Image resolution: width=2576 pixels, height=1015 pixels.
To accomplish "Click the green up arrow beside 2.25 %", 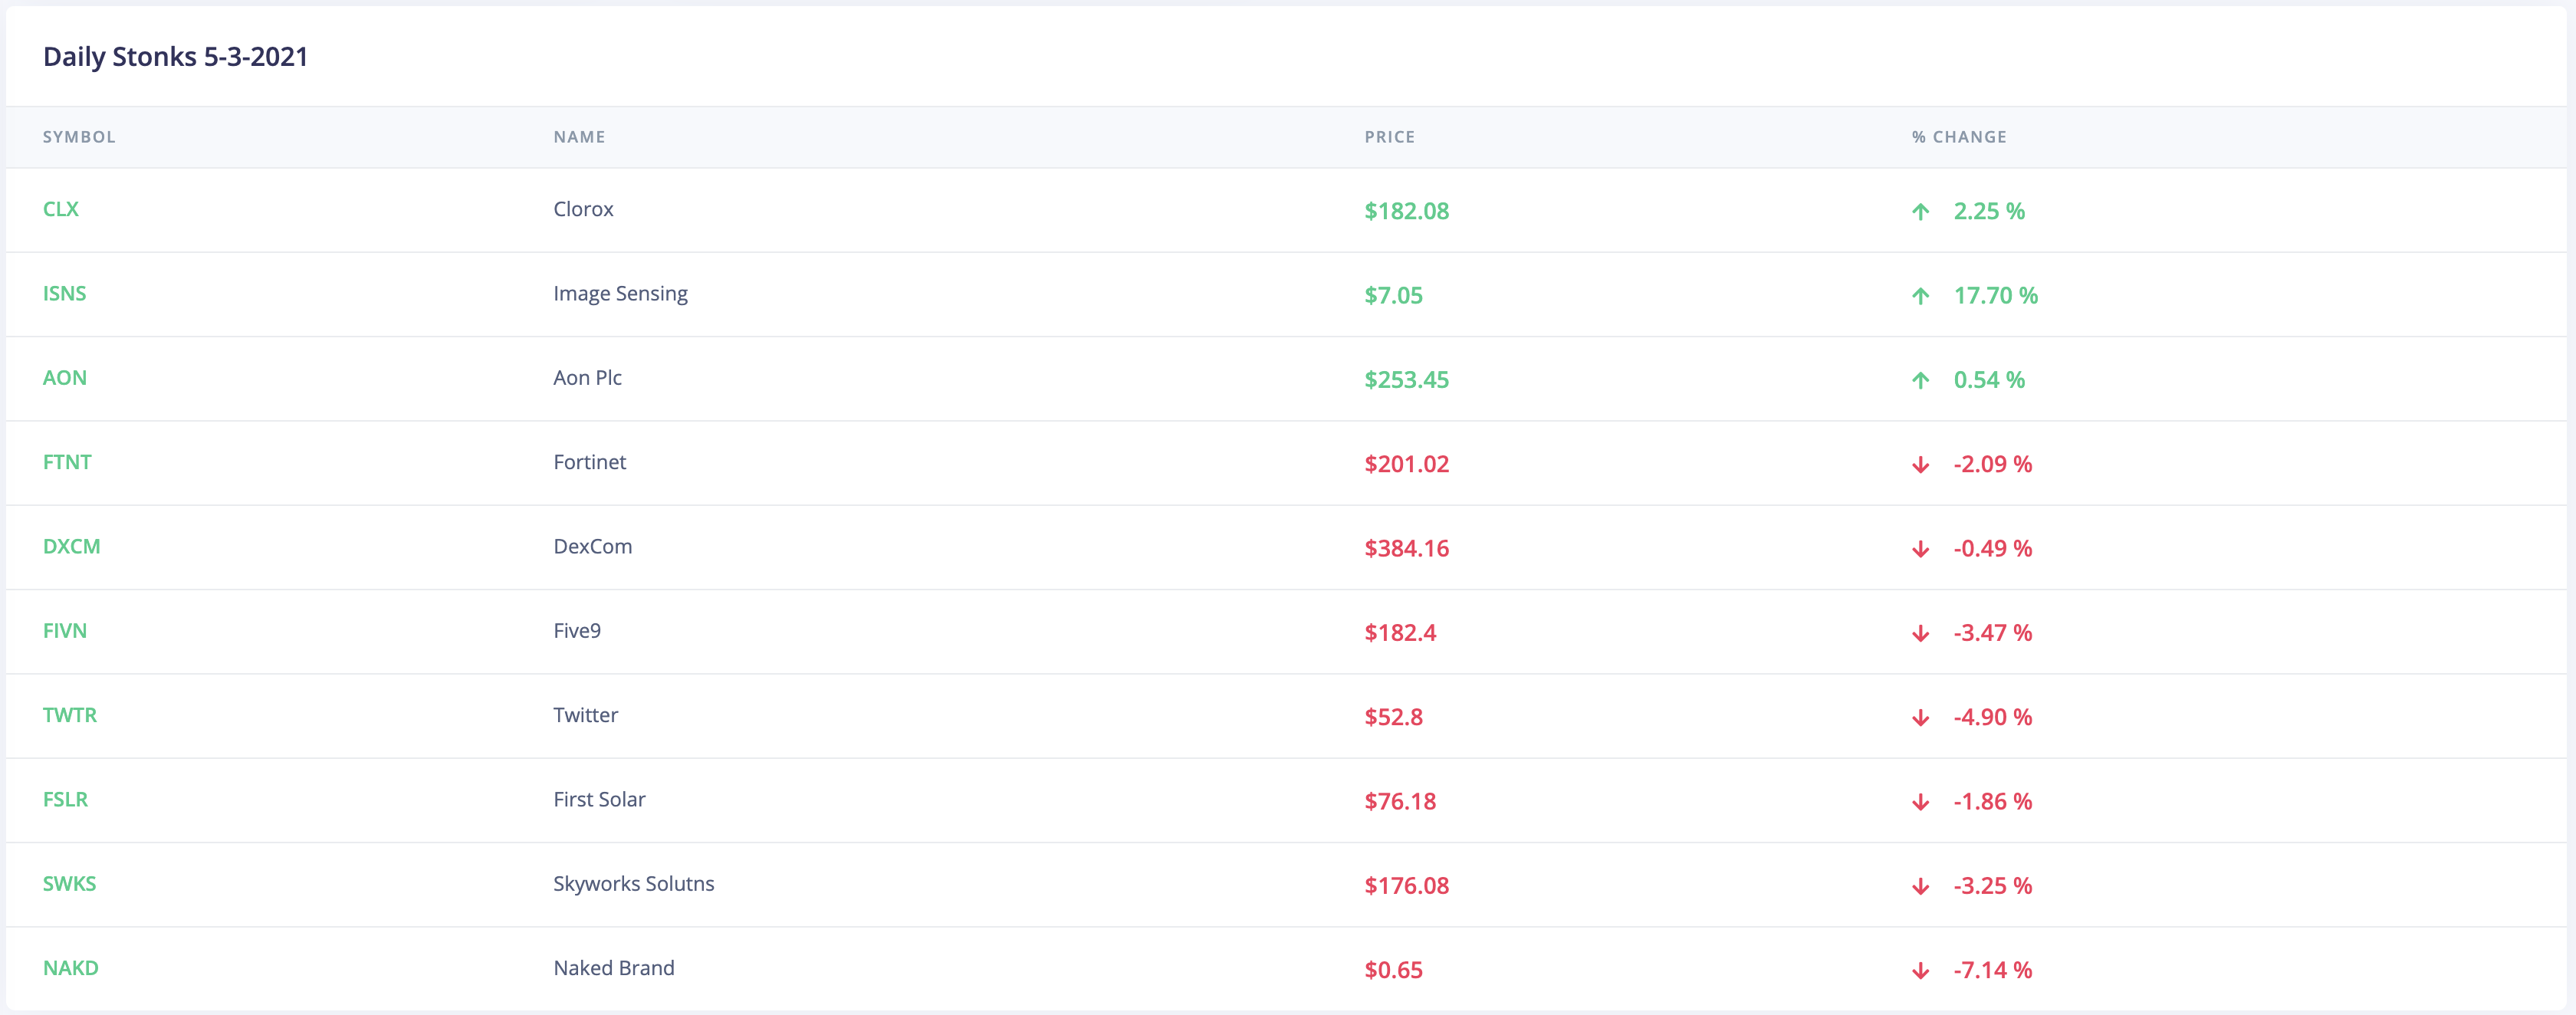I will [x=1920, y=212].
